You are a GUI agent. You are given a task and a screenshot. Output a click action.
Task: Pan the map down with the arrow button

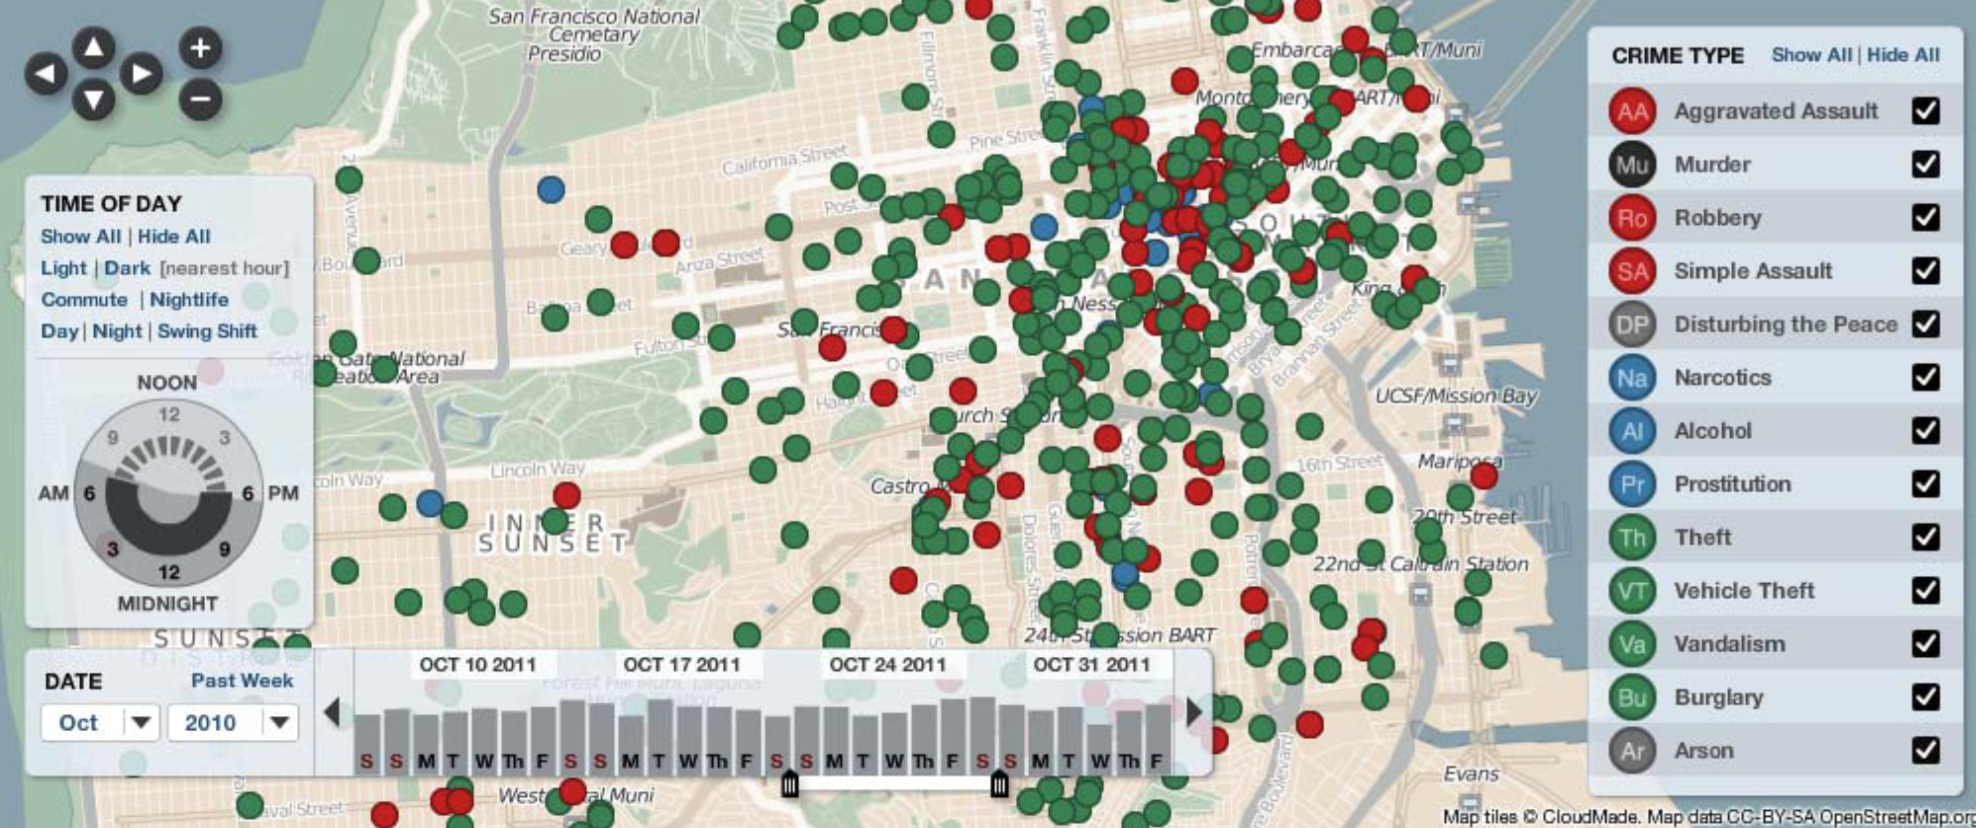pyautogui.click(x=93, y=100)
